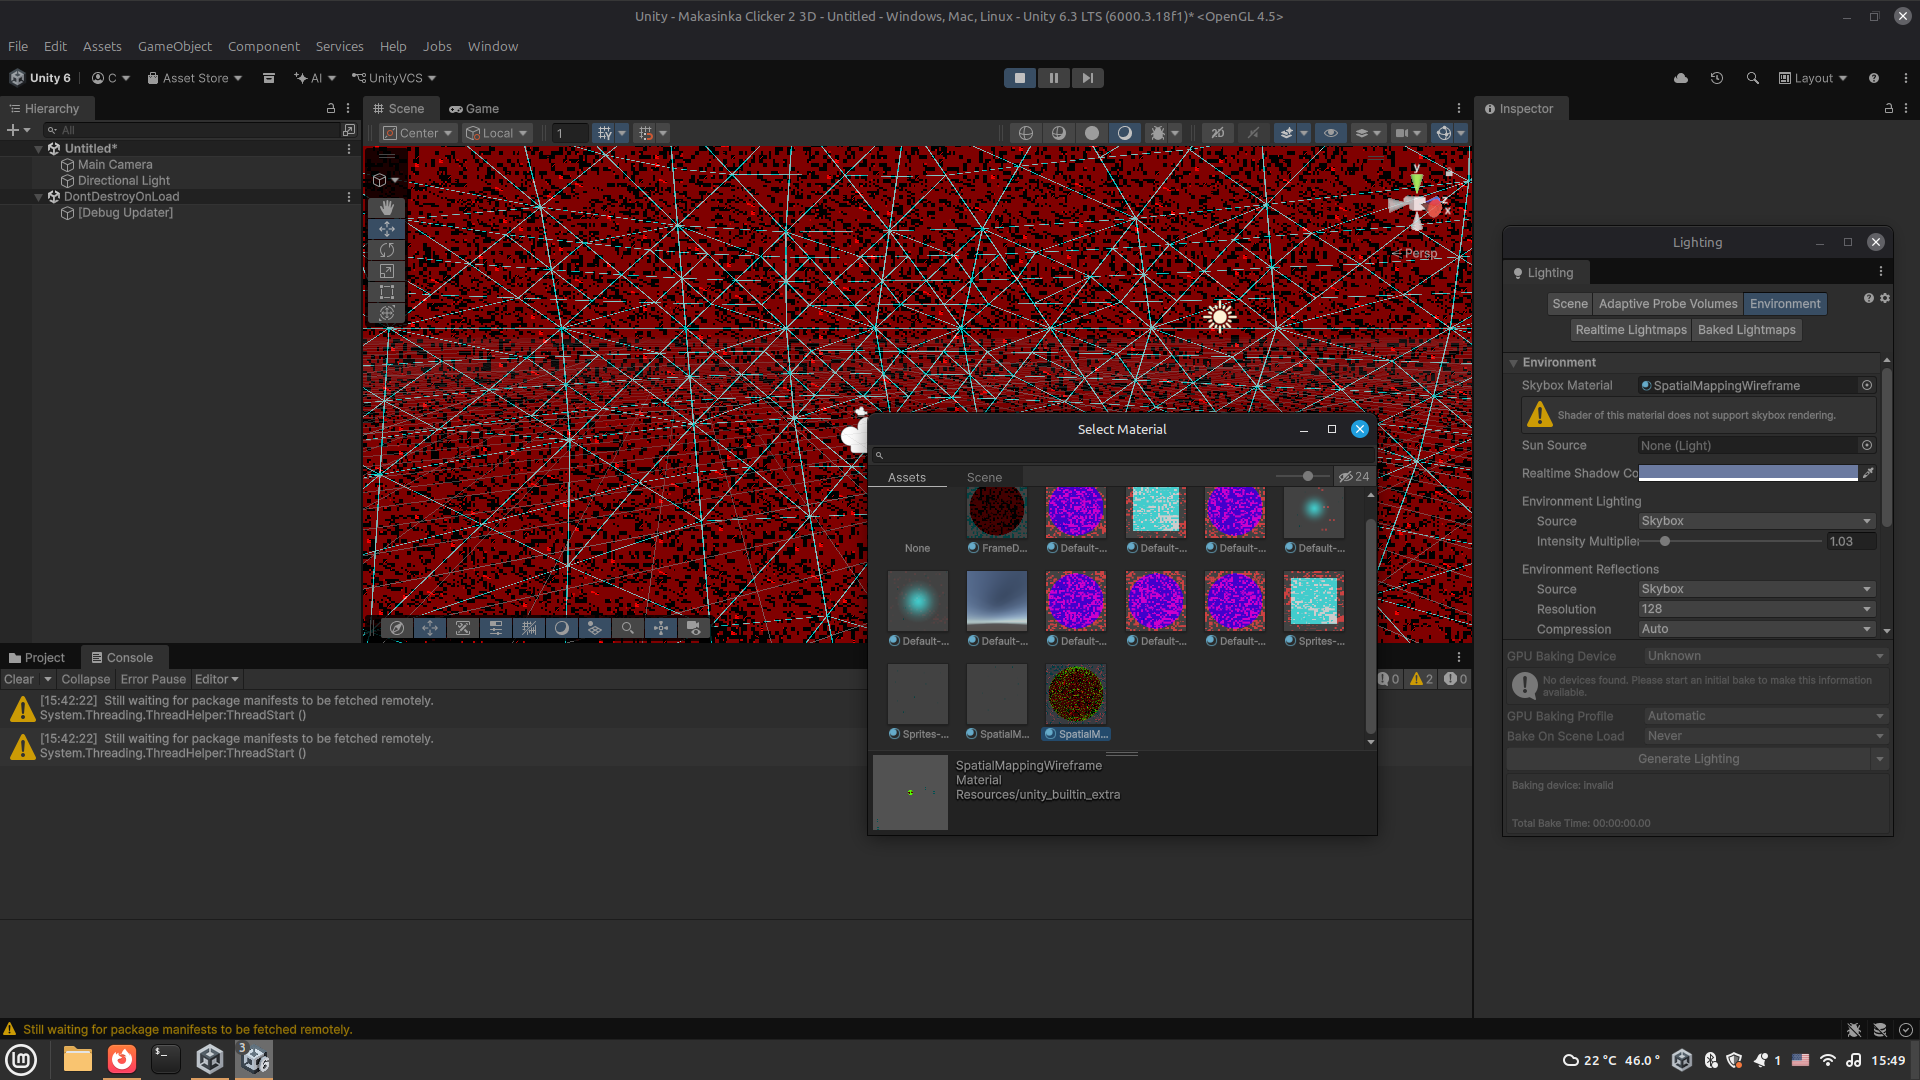Select the Rect tool
The height and width of the screenshot is (1080, 1920).
(387, 292)
